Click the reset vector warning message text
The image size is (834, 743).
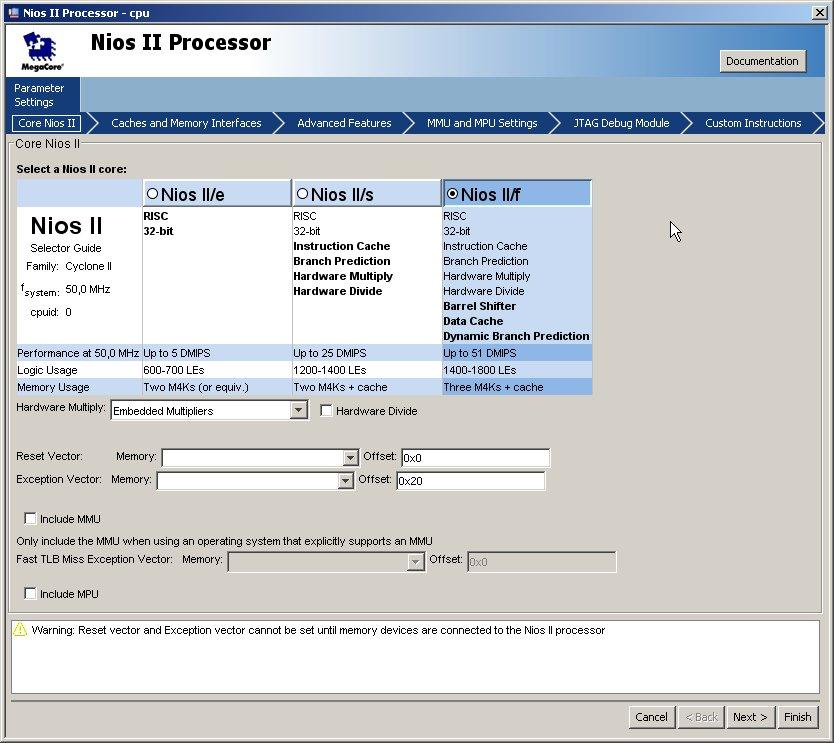click(x=318, y=630)
